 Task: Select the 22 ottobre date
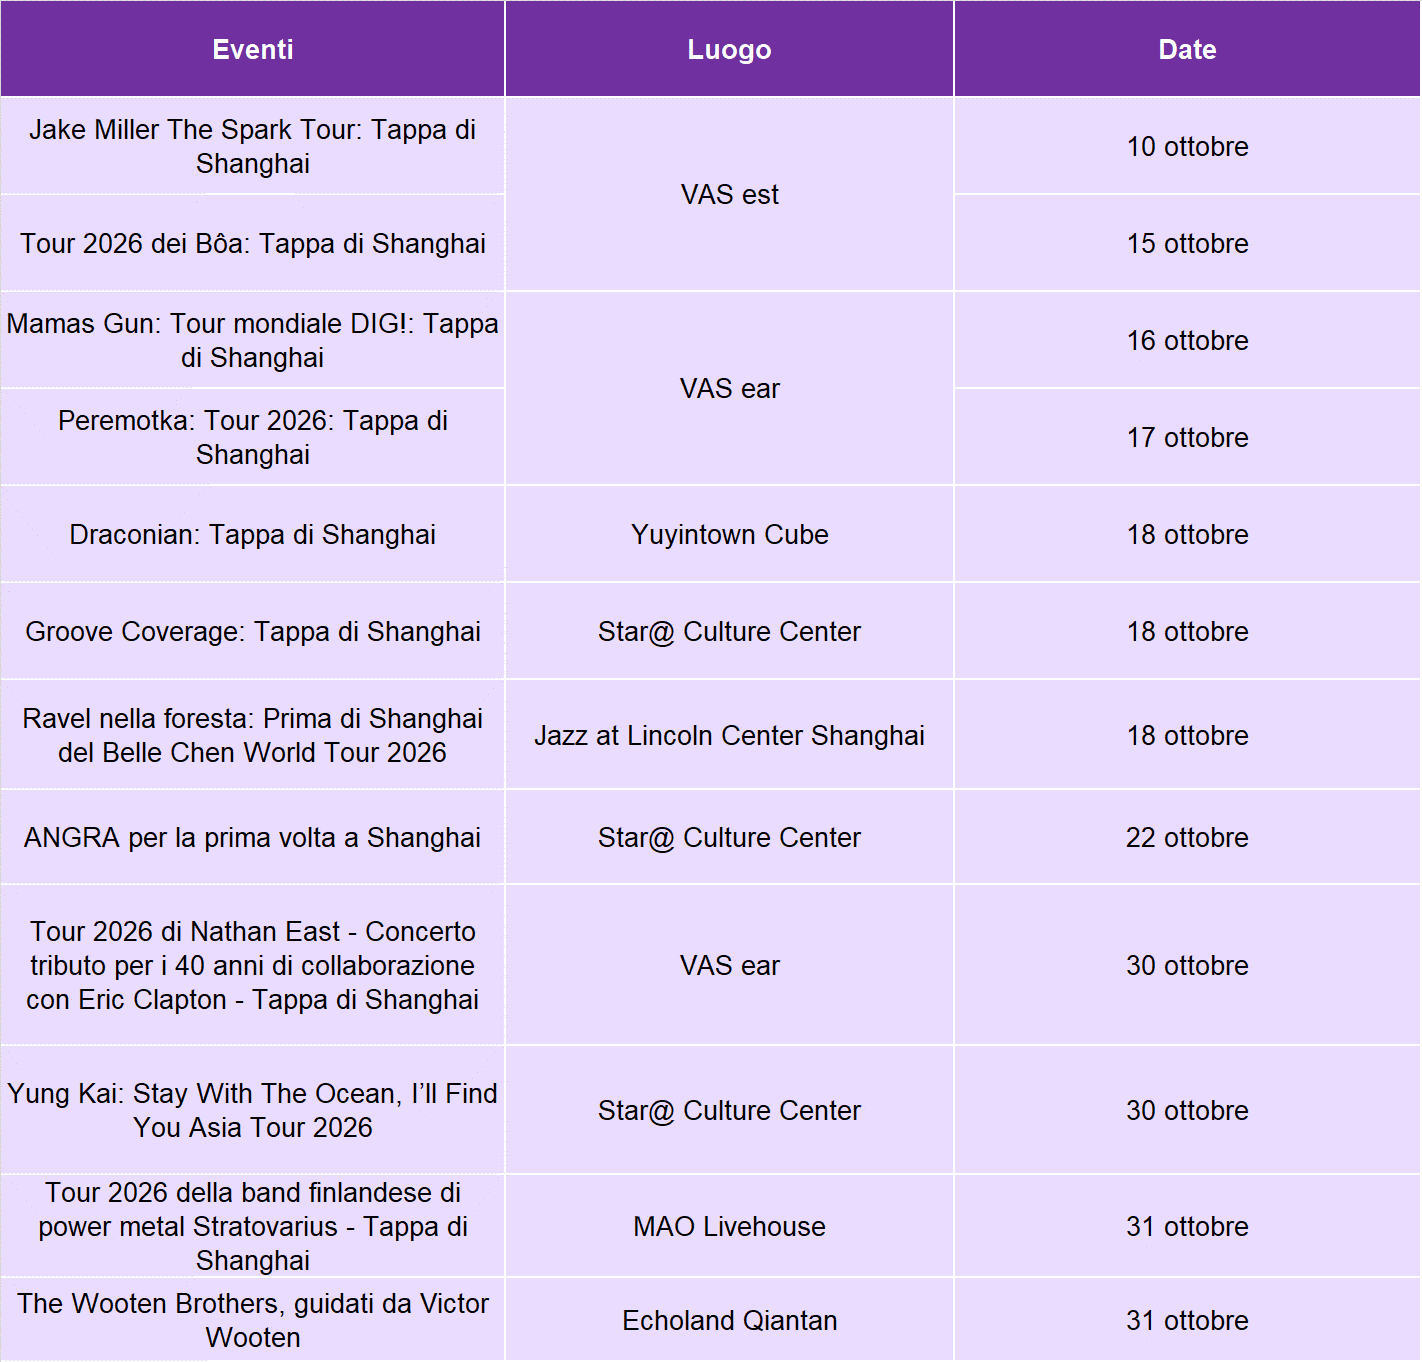[1187, 837]
